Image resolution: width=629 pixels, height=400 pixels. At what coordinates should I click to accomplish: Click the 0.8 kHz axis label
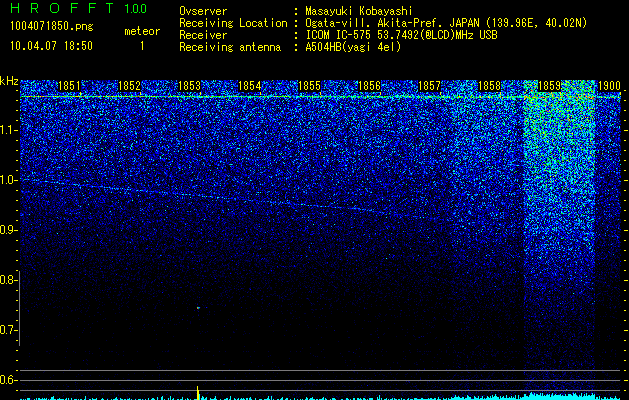coord(9,280)
